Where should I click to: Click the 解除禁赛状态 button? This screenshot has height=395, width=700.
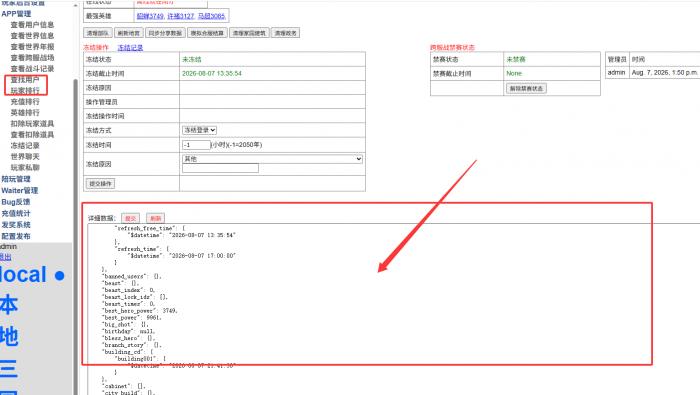(x=526, y=88)
